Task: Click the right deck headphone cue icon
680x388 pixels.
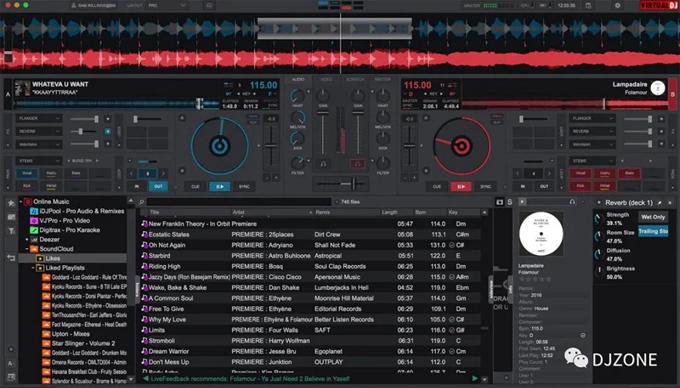Action: [x=357, y=164]
